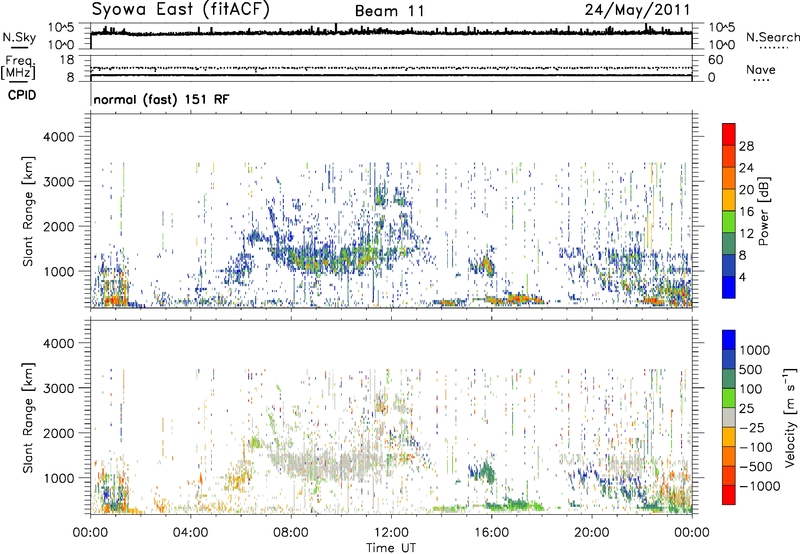Click the solid frequency line in second panel
Screen dimensions: 800x554
coord(391,75)
